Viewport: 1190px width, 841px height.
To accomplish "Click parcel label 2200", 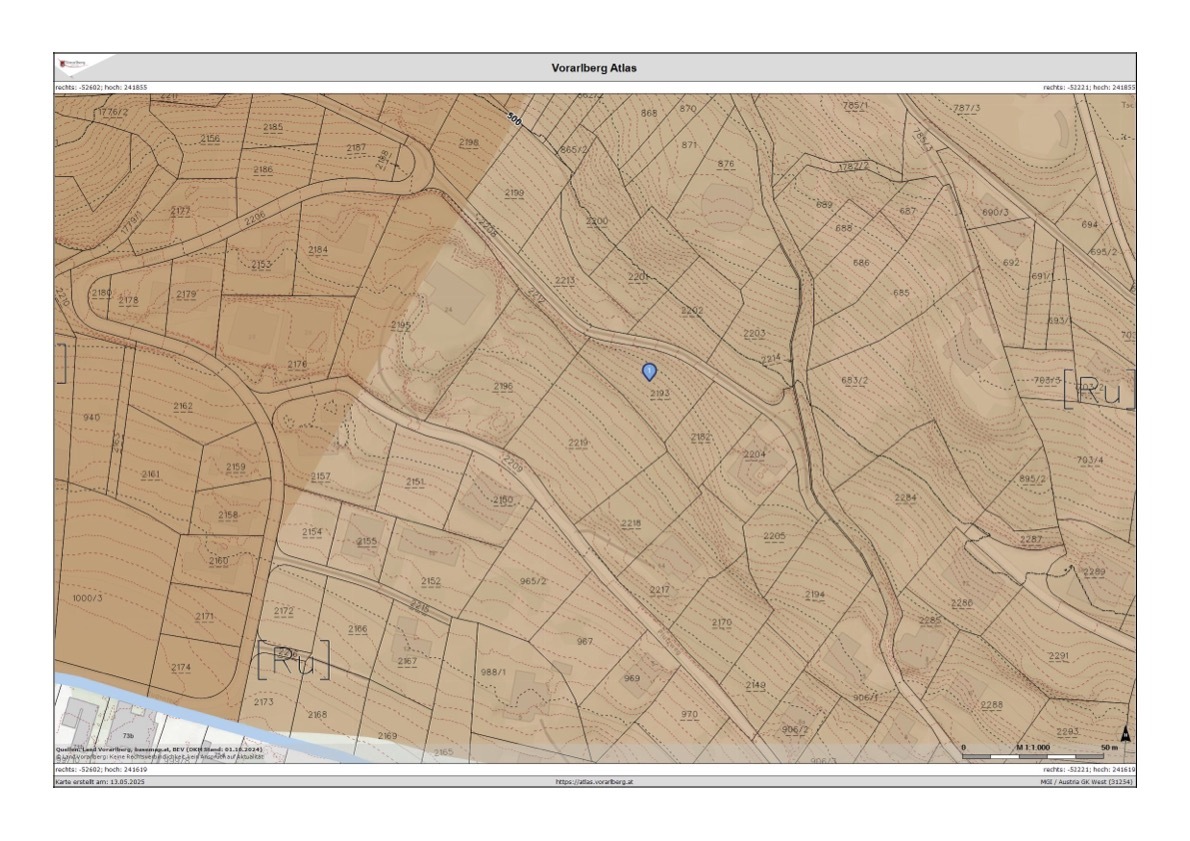I will [x=597, y=221].
